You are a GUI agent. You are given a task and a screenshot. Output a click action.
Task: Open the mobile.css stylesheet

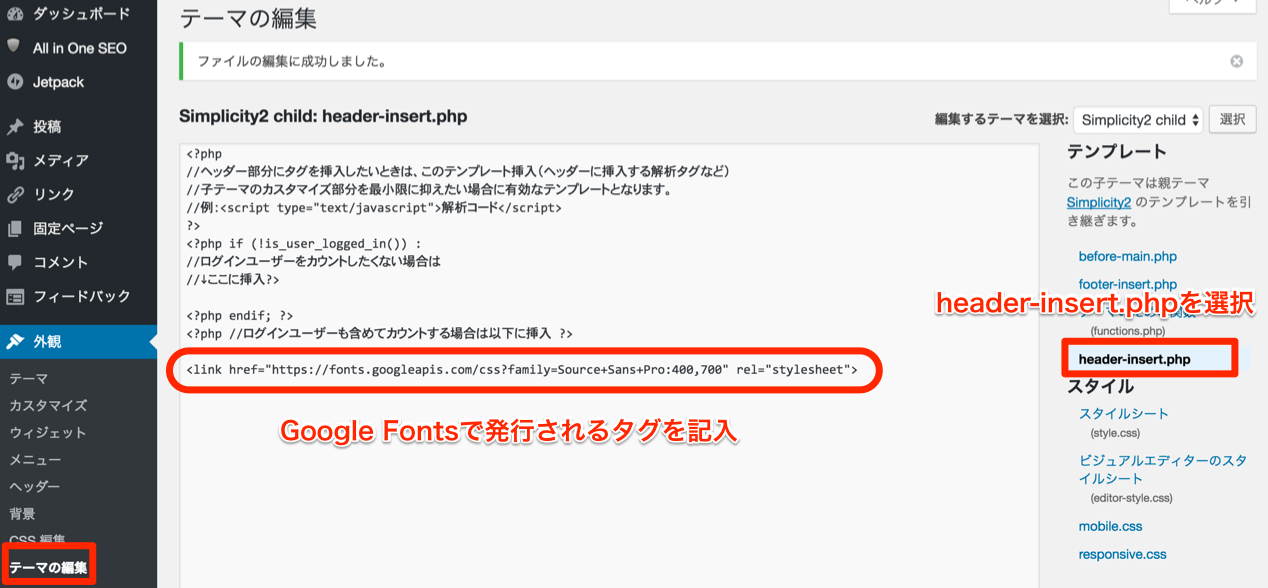click(1110, 525)
